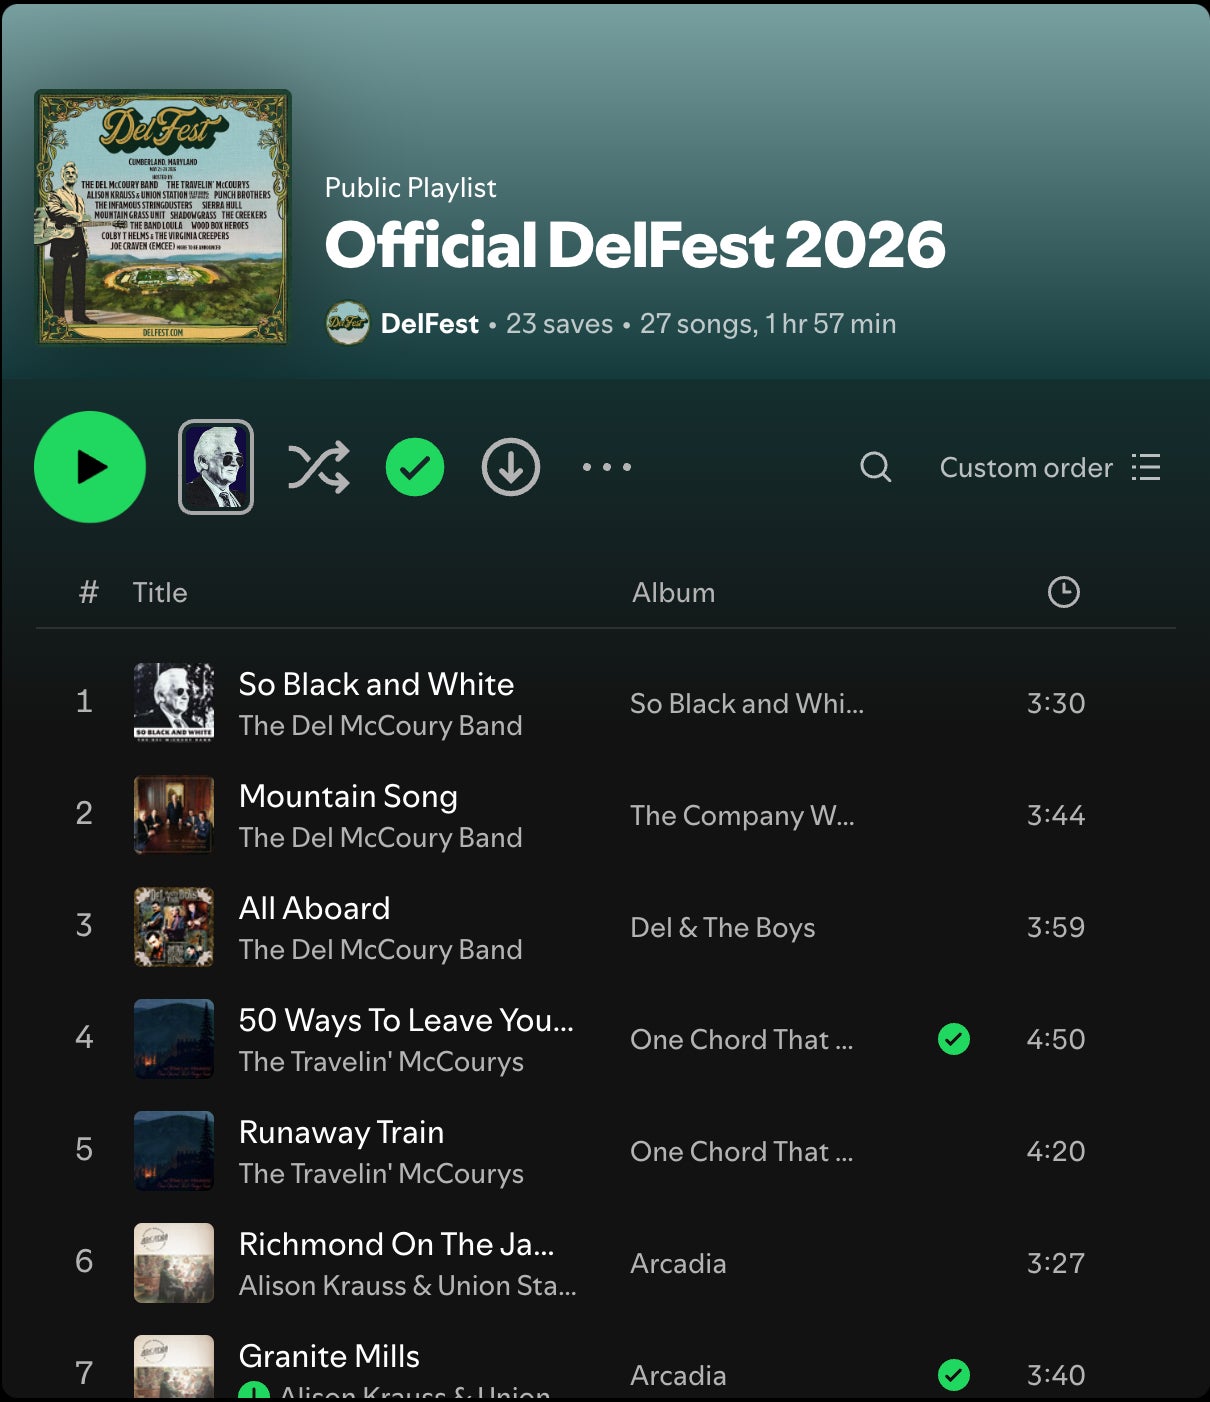The image size is (1210, 1402).
Task: Open album link on the Runaway Train row
Action: pos(741,1151)
